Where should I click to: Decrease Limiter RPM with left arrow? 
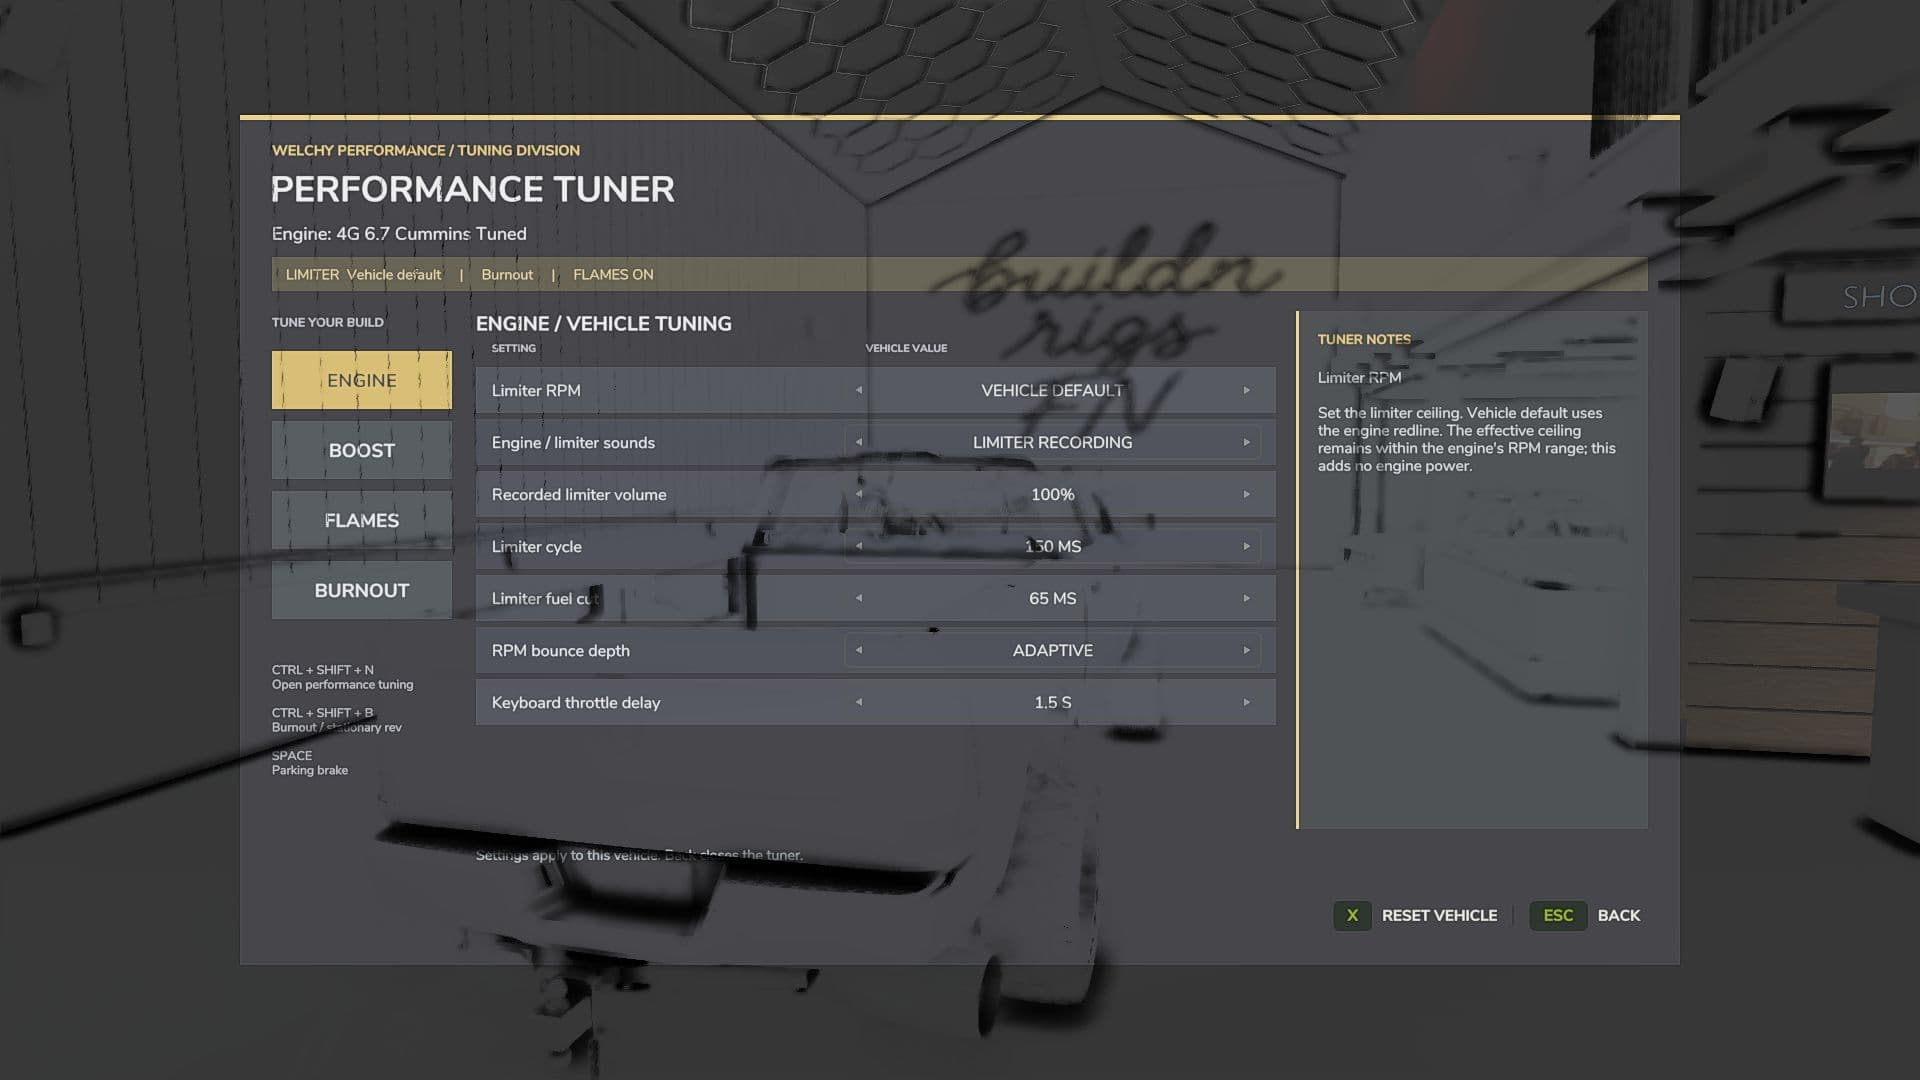click(x=859, y=390)
